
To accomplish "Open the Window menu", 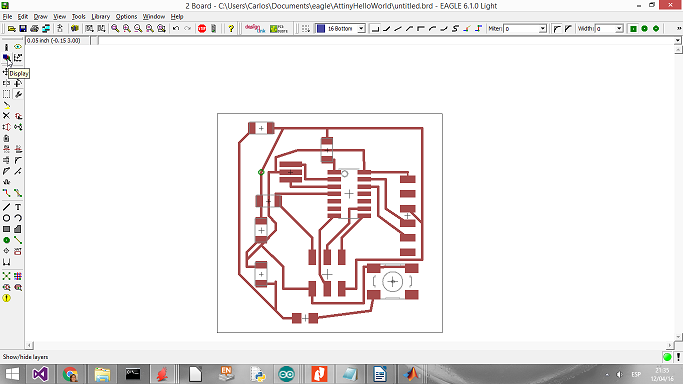I will (x=154, y=17).
